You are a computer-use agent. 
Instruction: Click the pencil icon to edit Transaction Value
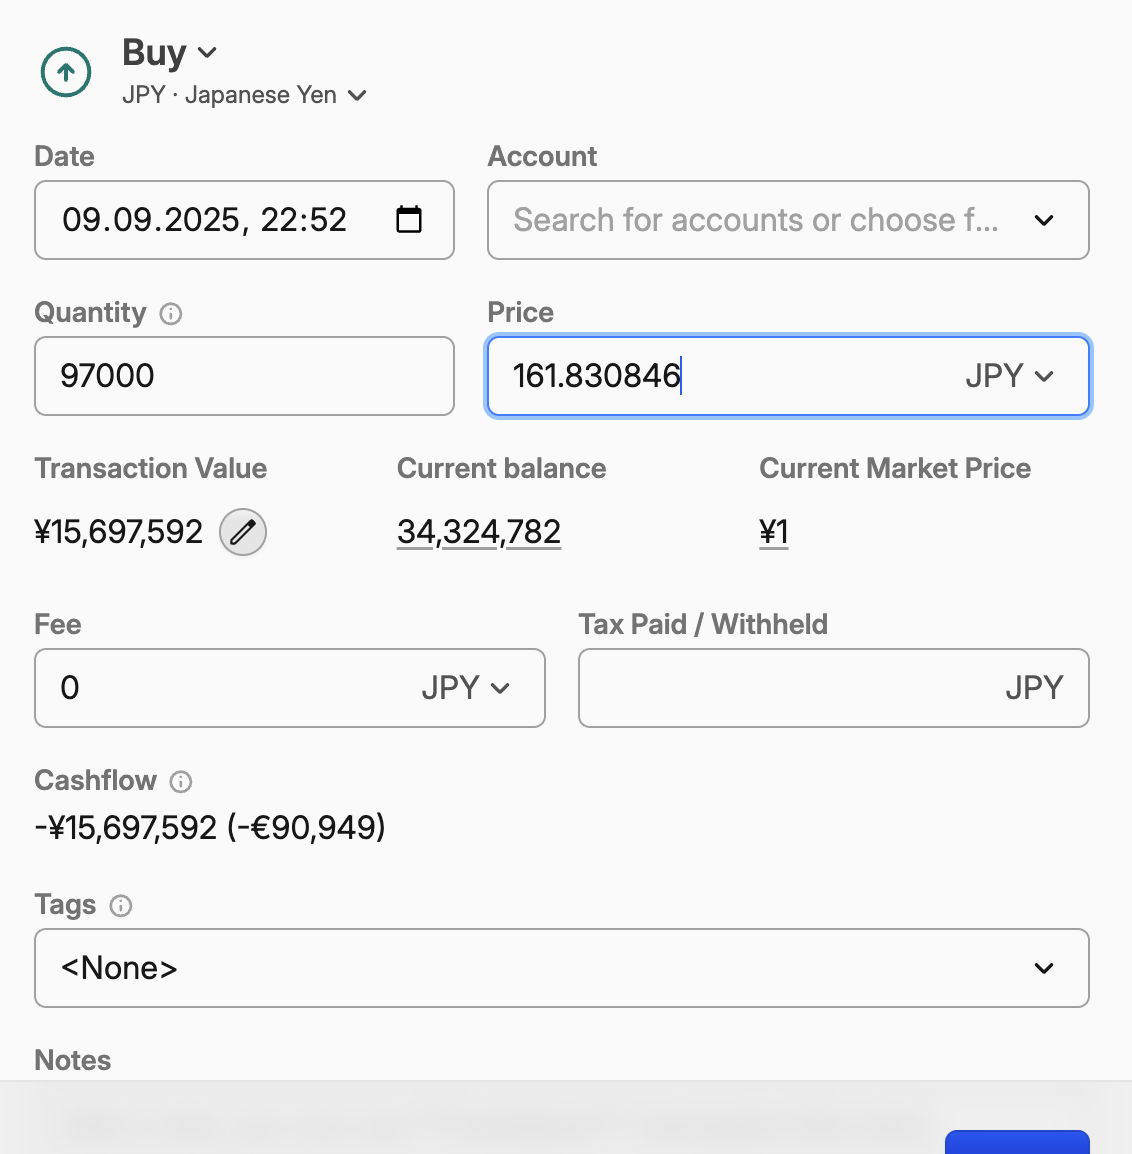[243, 532]
